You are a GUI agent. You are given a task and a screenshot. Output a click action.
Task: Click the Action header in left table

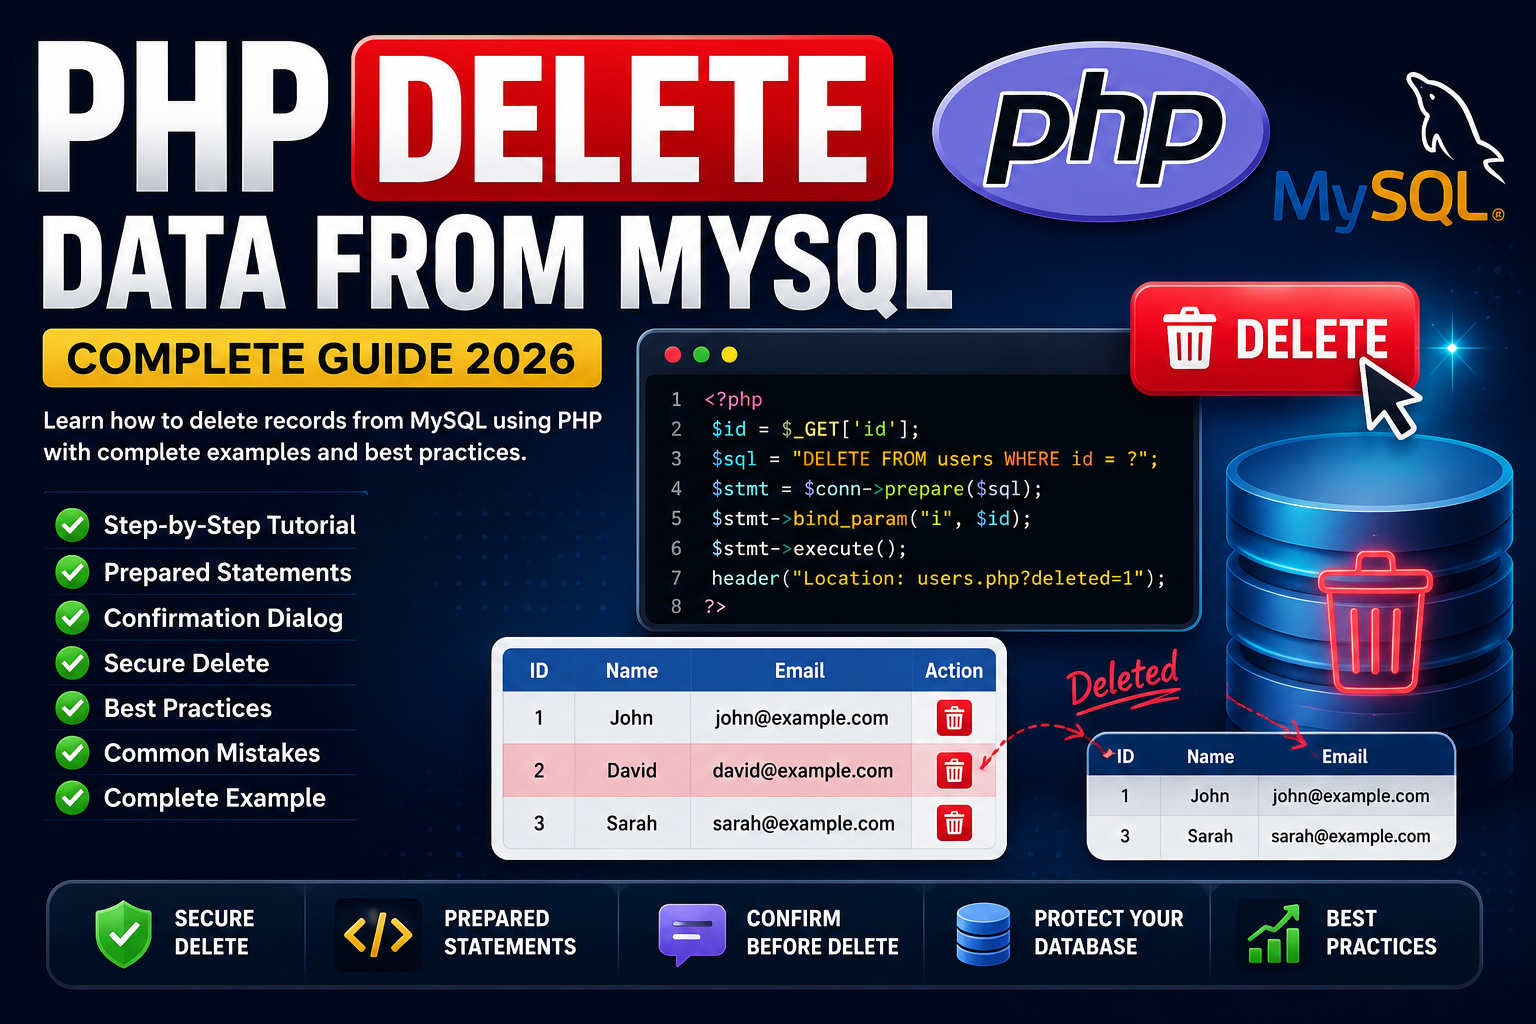(x=954, y=671)
